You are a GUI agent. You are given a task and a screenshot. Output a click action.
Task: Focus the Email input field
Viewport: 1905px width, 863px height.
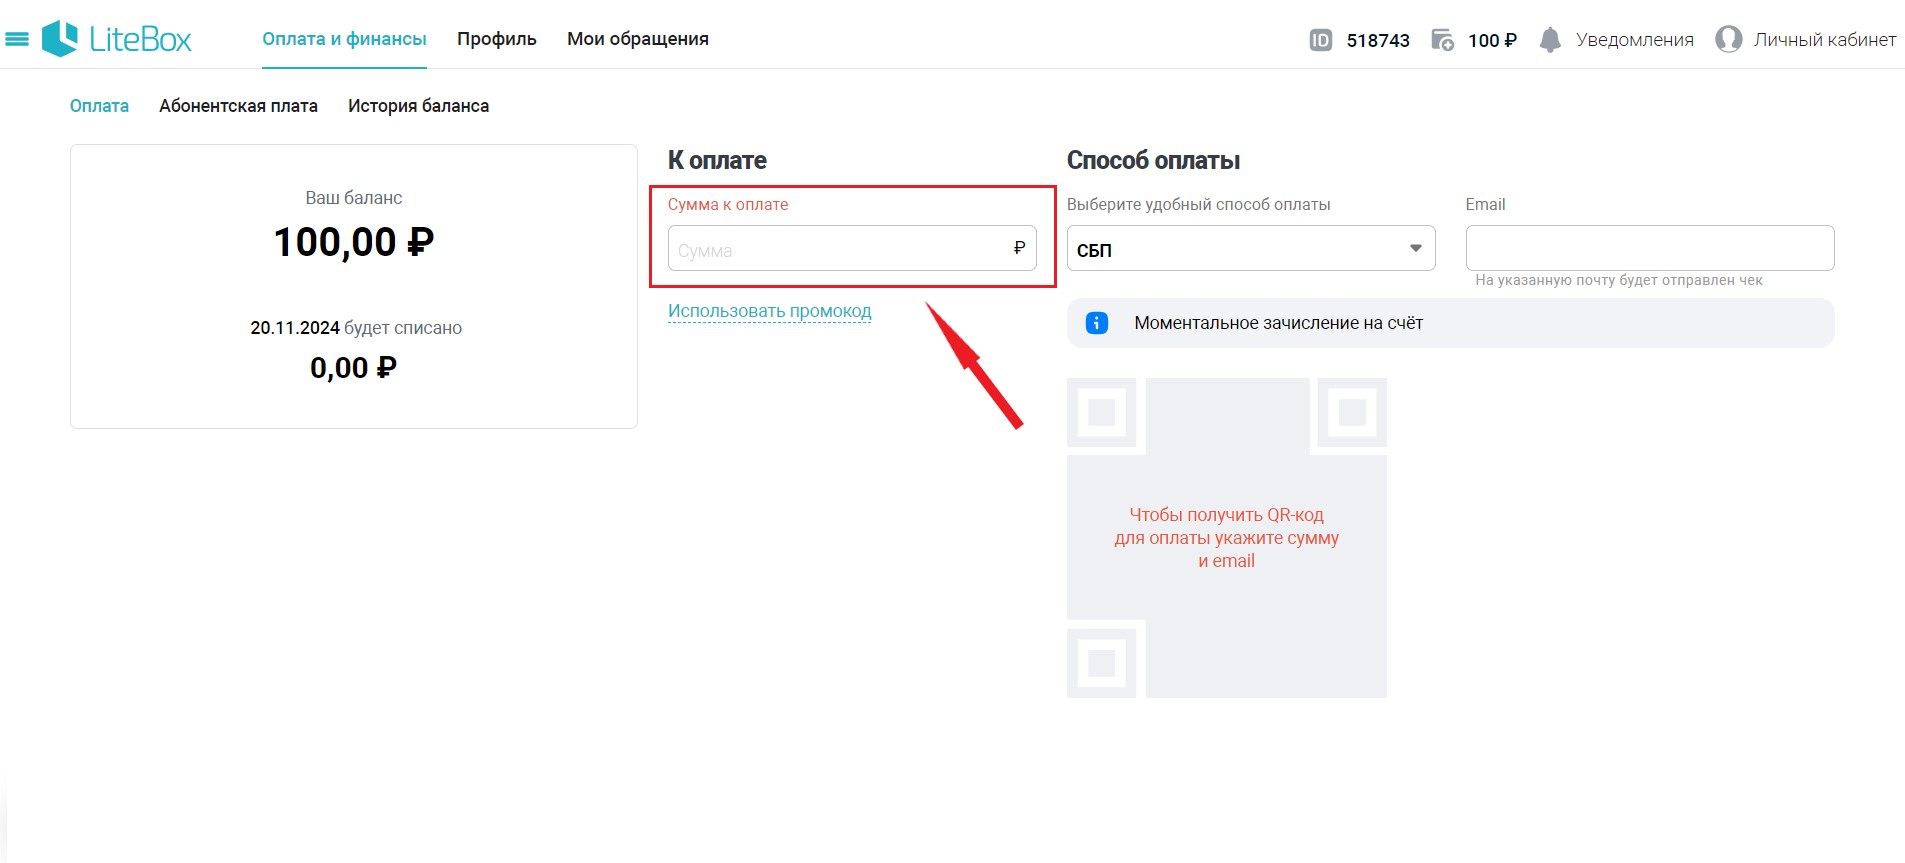1650,248
